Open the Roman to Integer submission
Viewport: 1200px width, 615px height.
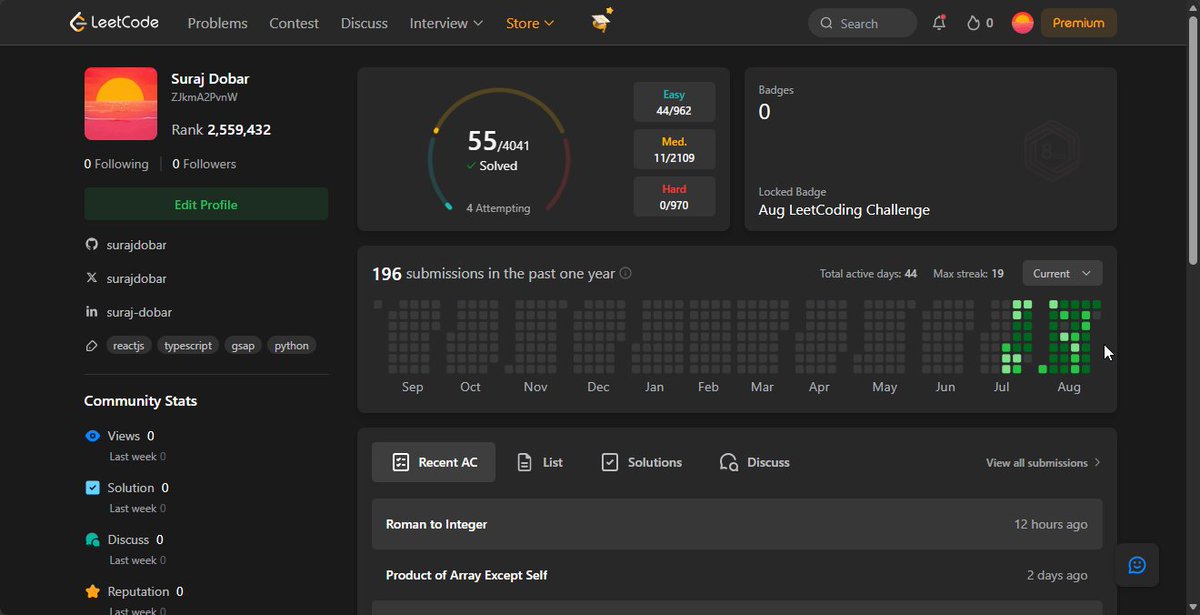[x=737, y=524]
